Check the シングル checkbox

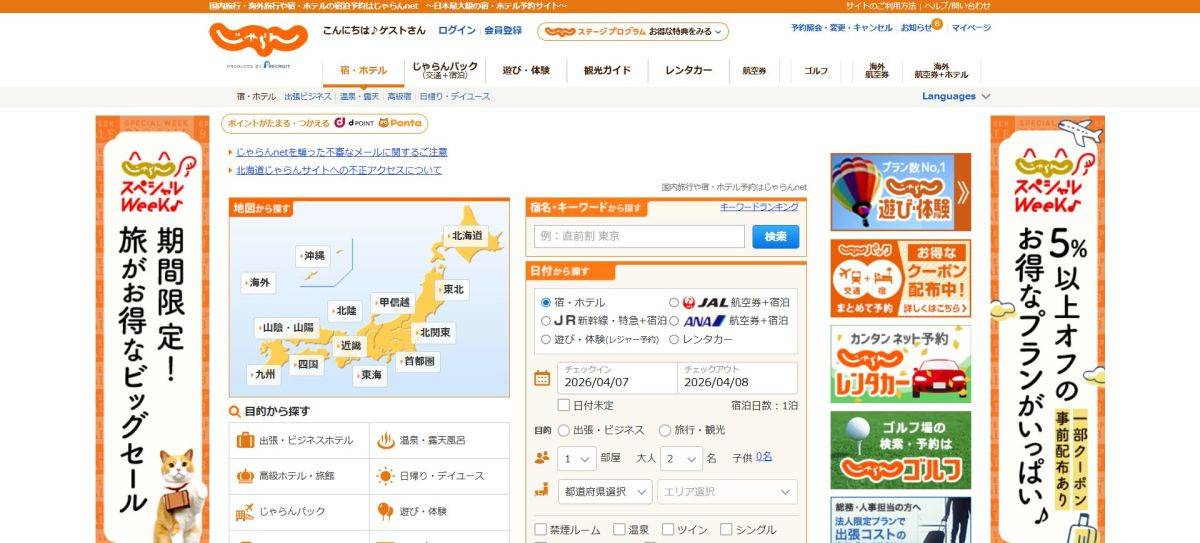[726, 530]
